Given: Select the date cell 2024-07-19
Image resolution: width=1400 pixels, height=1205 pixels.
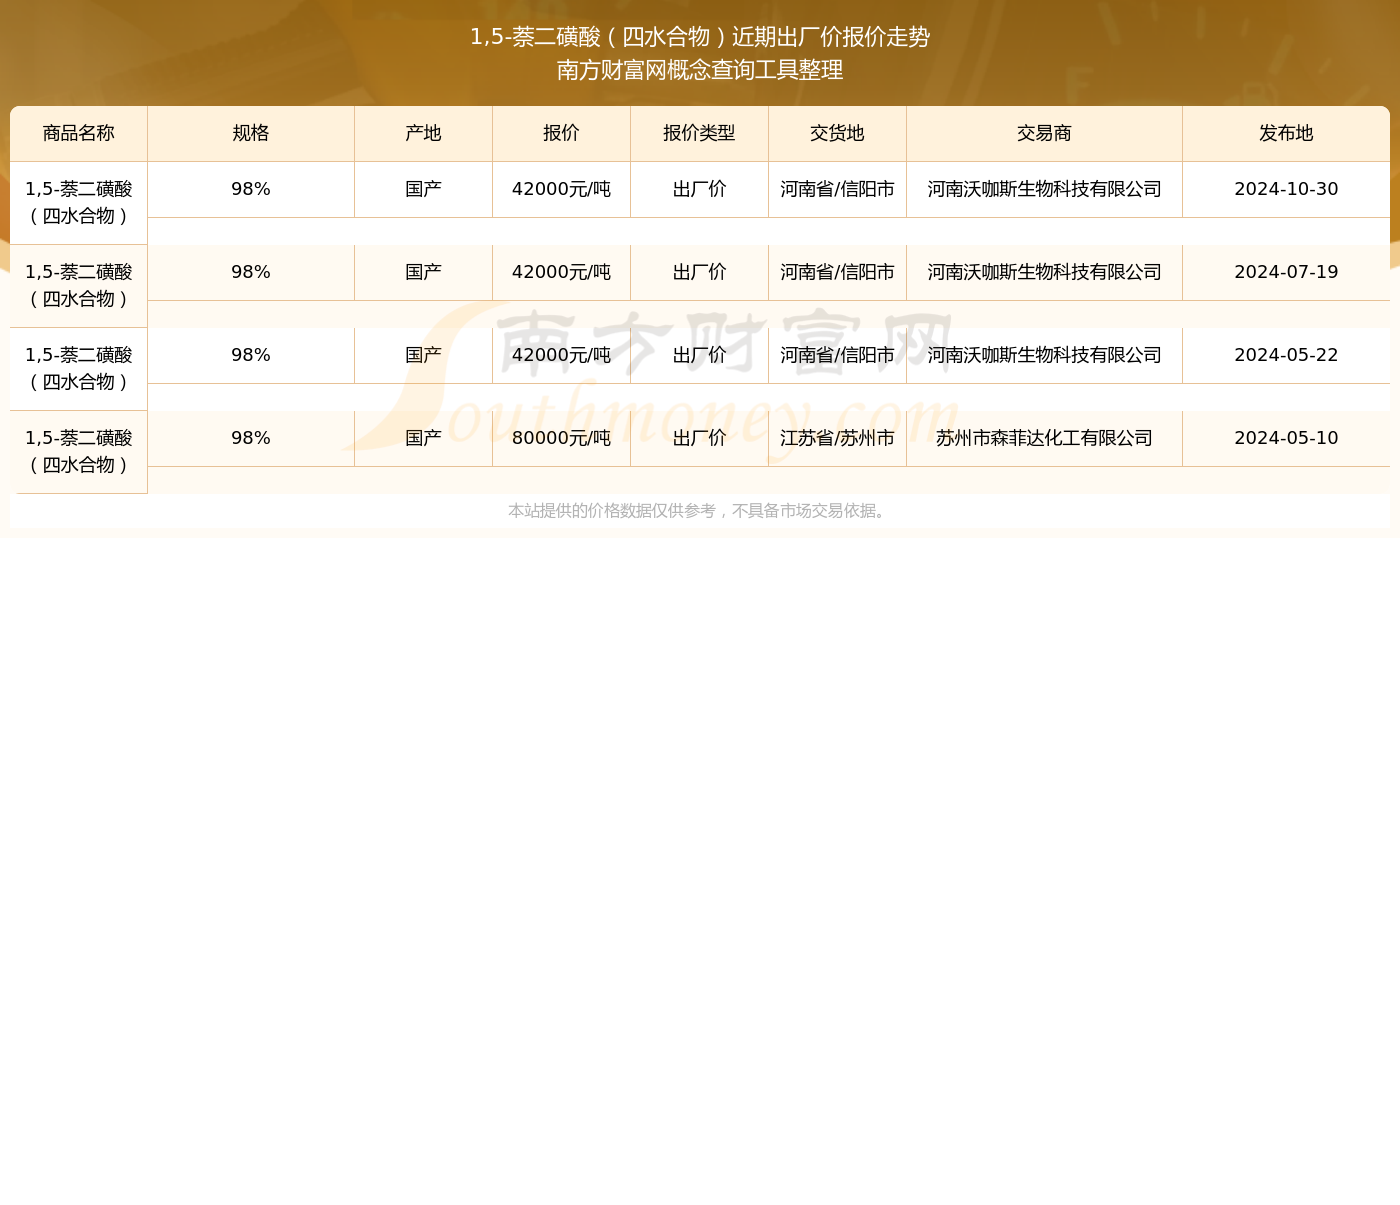Looking at the screenshot, I should point(1286,273).
